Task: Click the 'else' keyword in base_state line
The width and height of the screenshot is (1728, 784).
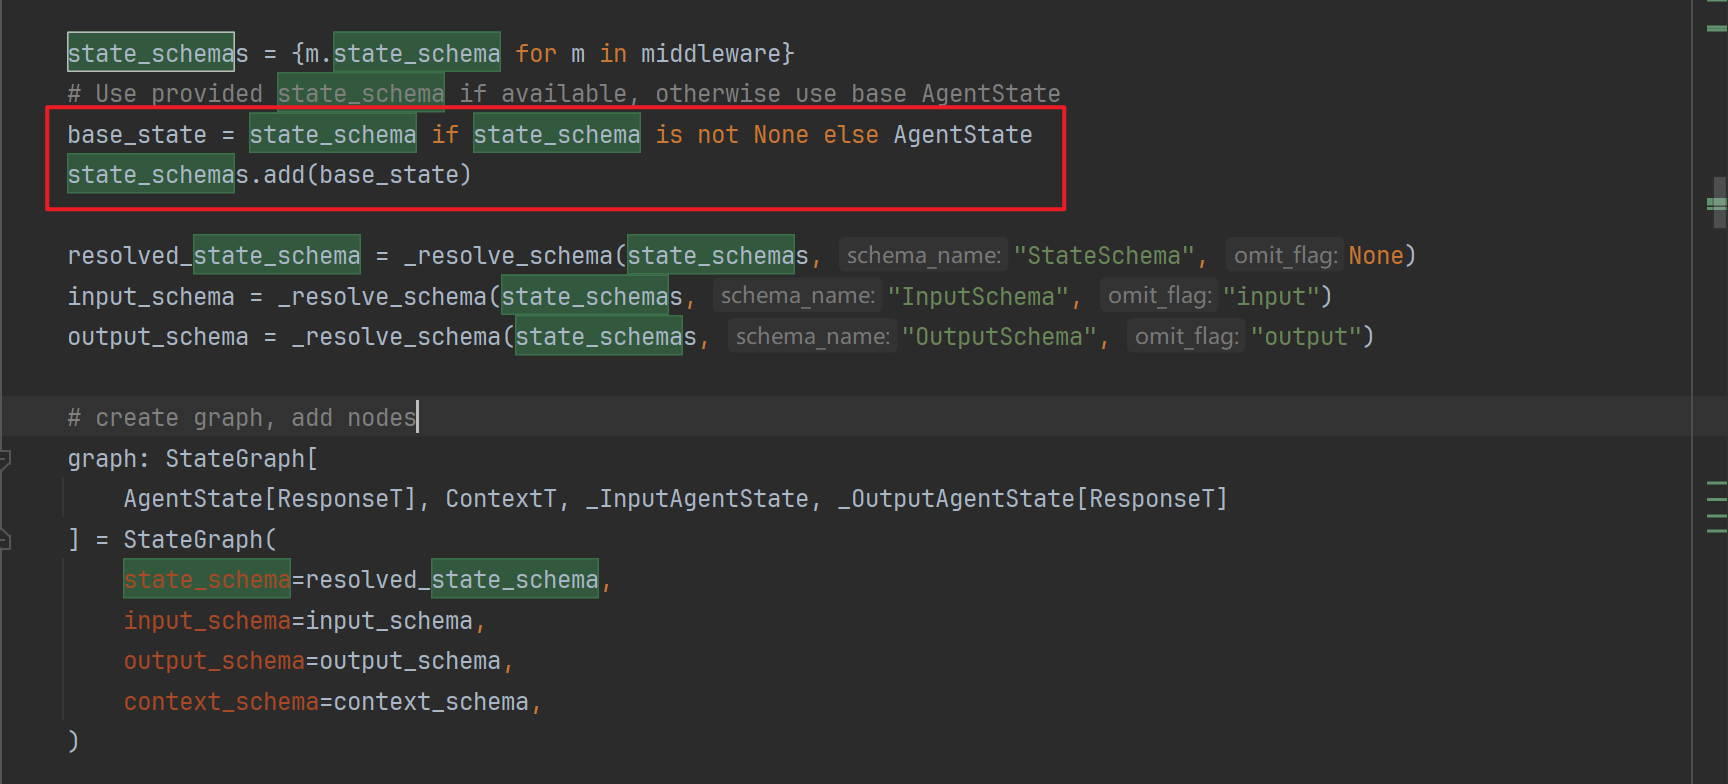Action: click(850, 135)
